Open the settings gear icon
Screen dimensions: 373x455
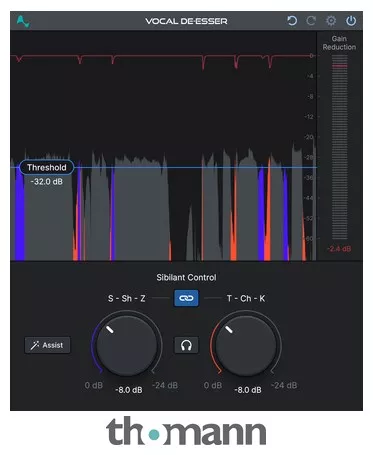pos(331,21)
